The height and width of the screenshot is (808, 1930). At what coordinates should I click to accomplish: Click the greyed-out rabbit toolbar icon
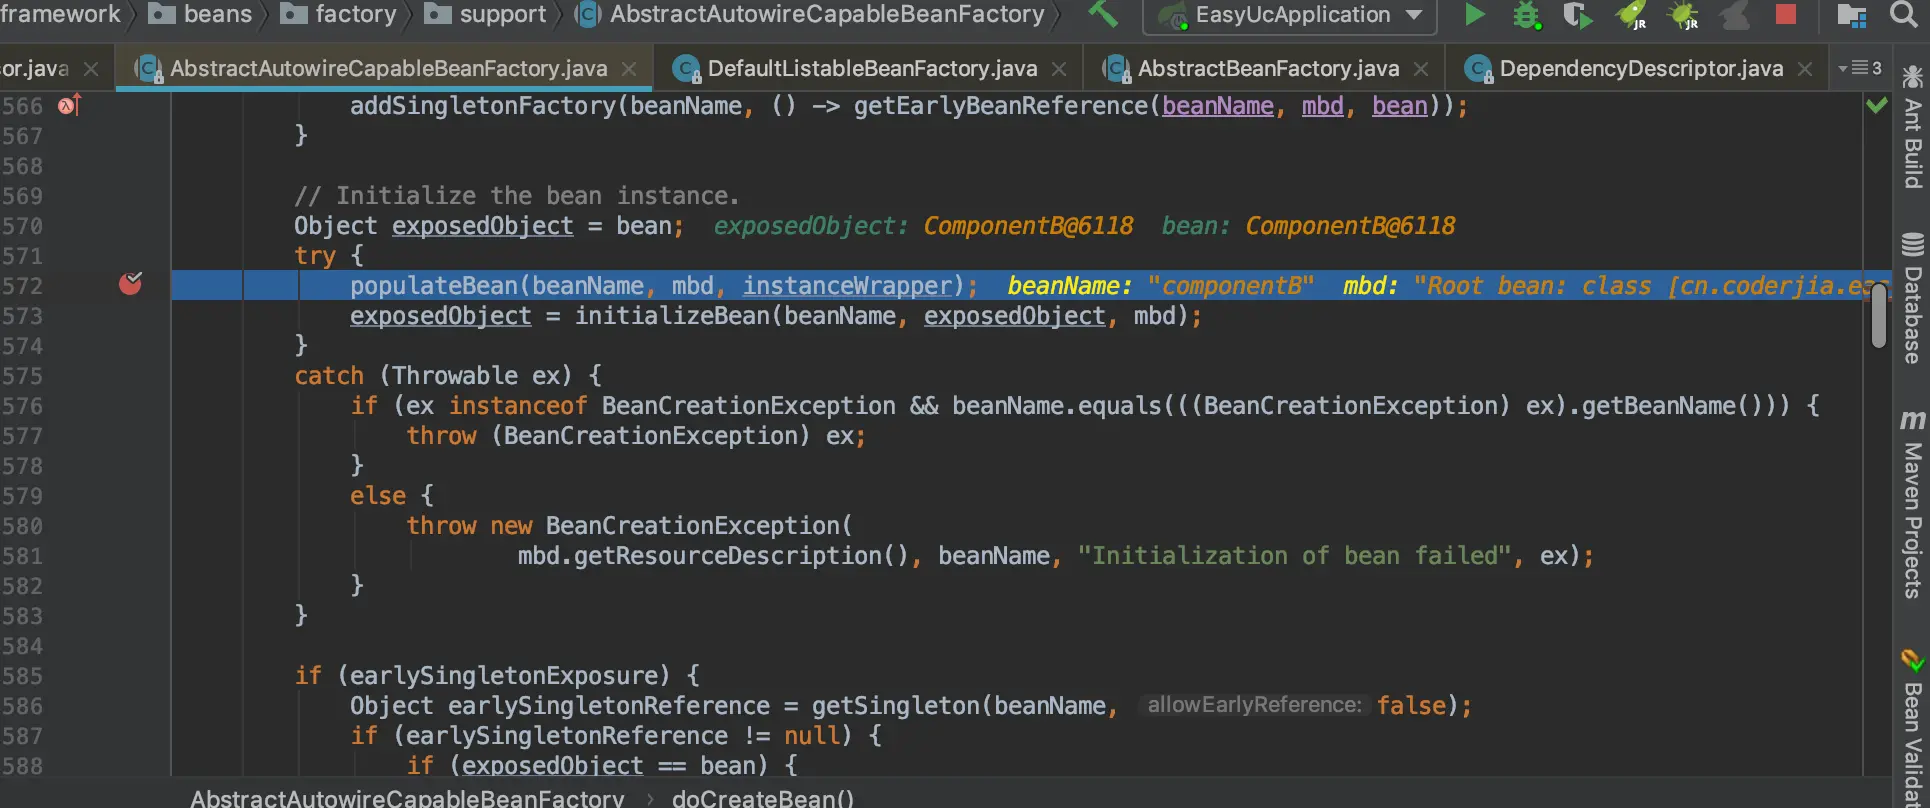click(x=1735, y=15)
